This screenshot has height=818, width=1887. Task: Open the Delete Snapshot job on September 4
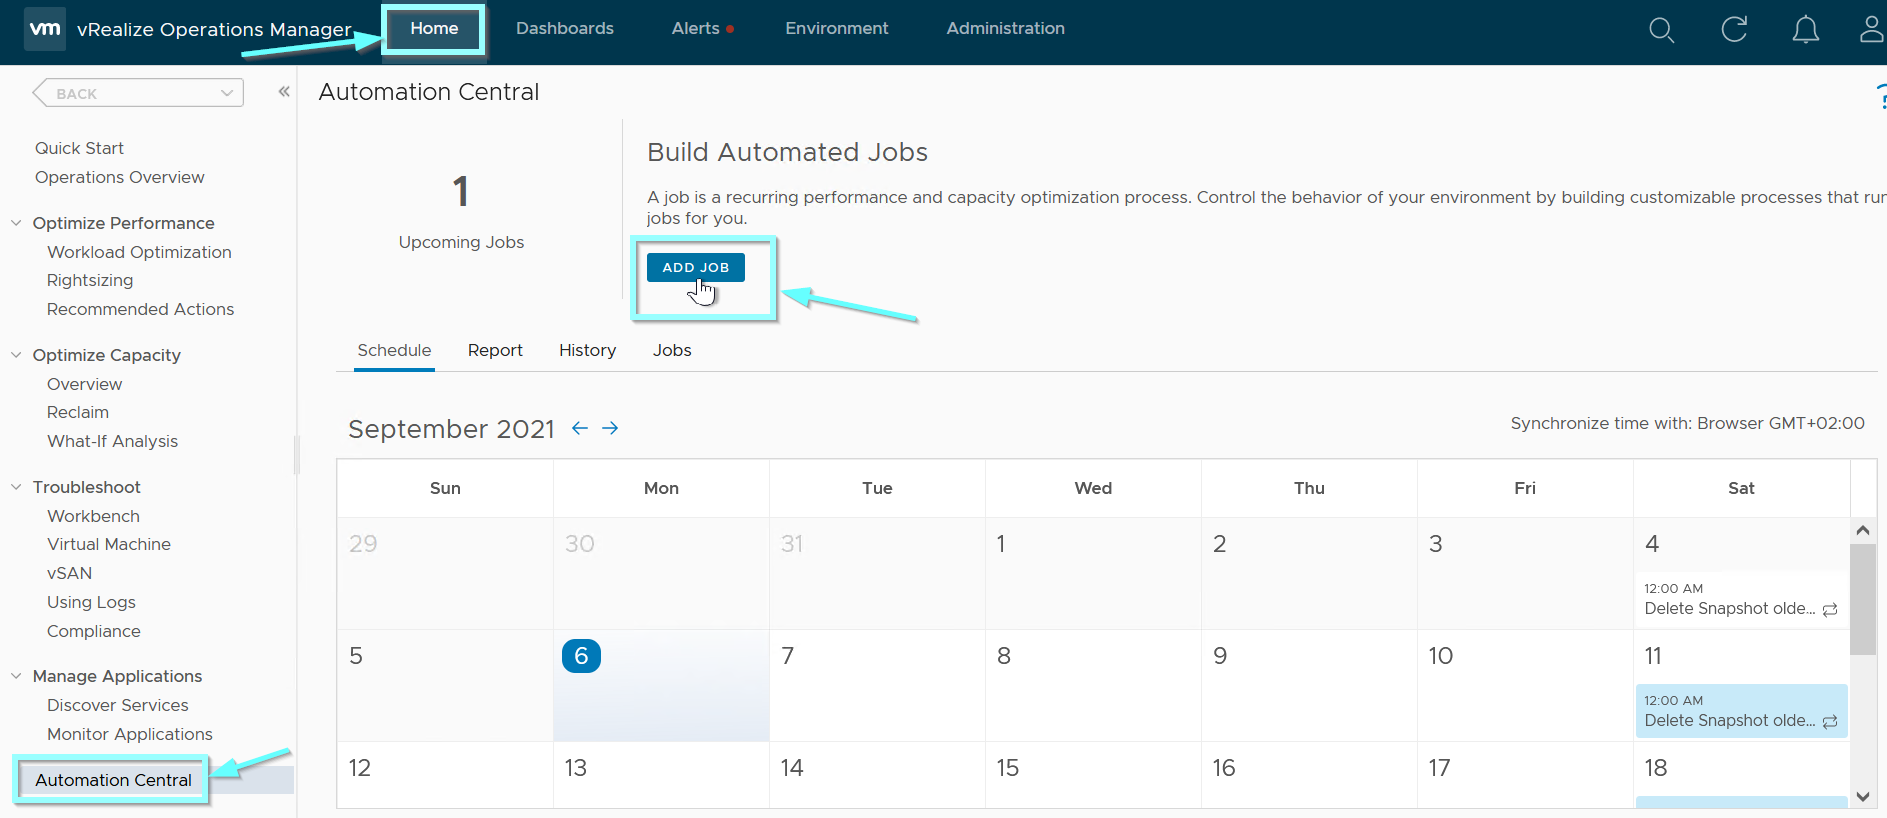pos(1741,599)
